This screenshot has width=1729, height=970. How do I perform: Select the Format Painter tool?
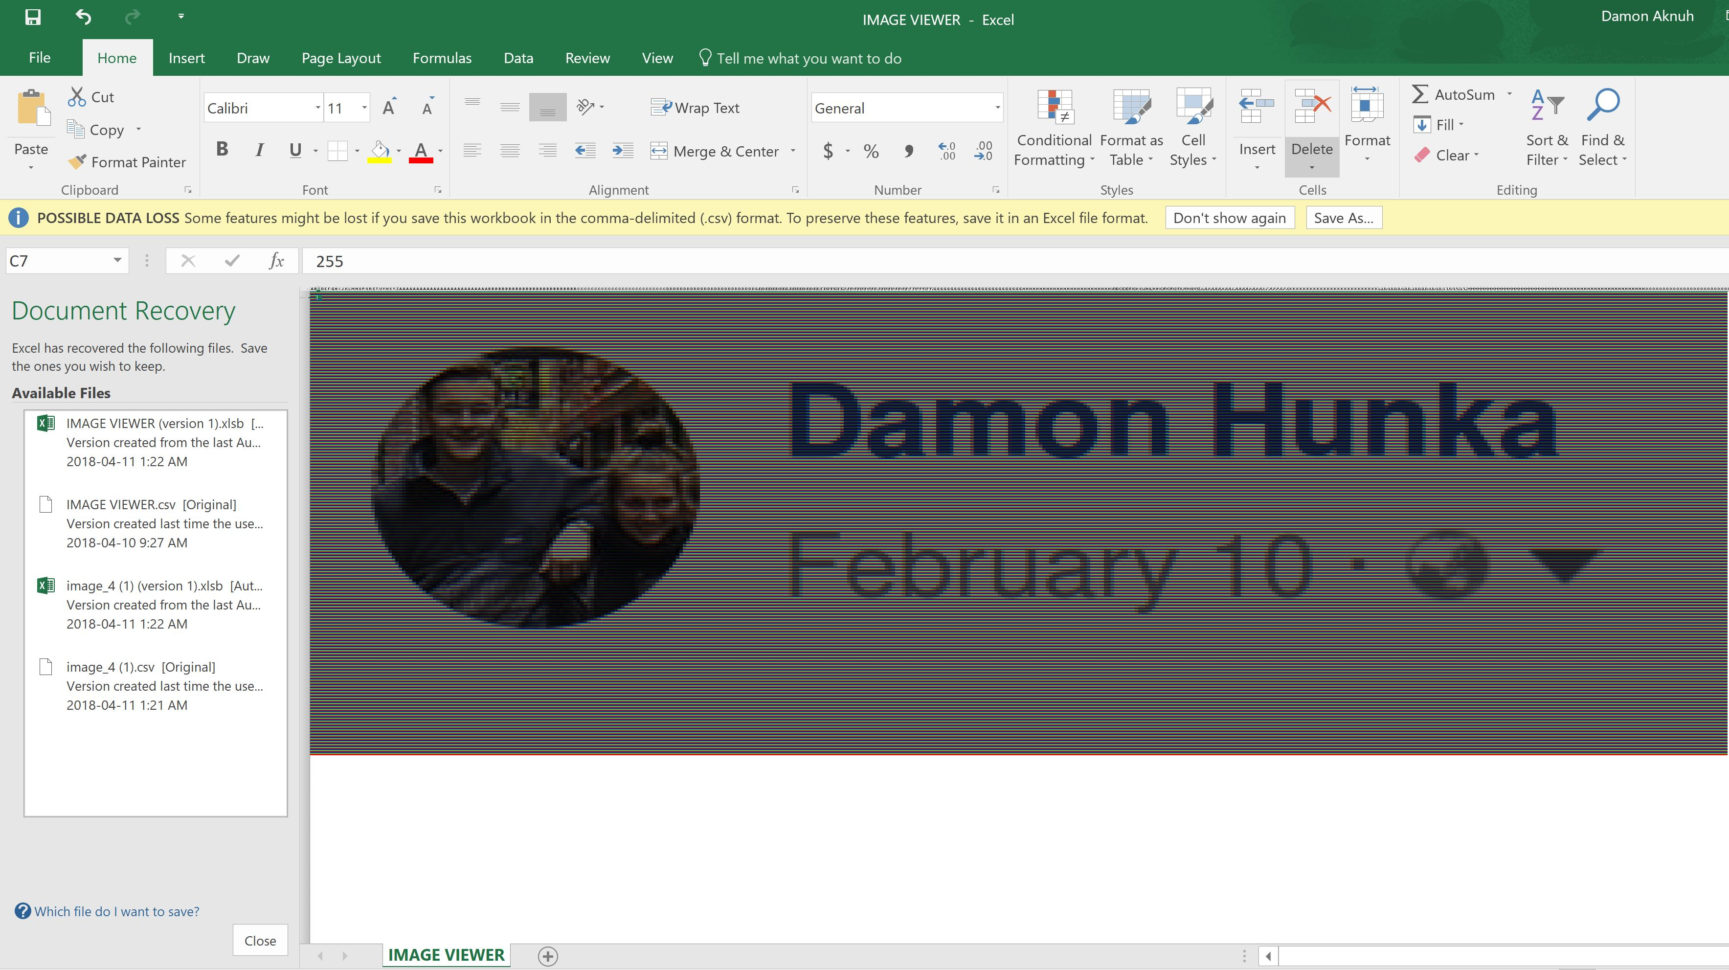(127, 162)
